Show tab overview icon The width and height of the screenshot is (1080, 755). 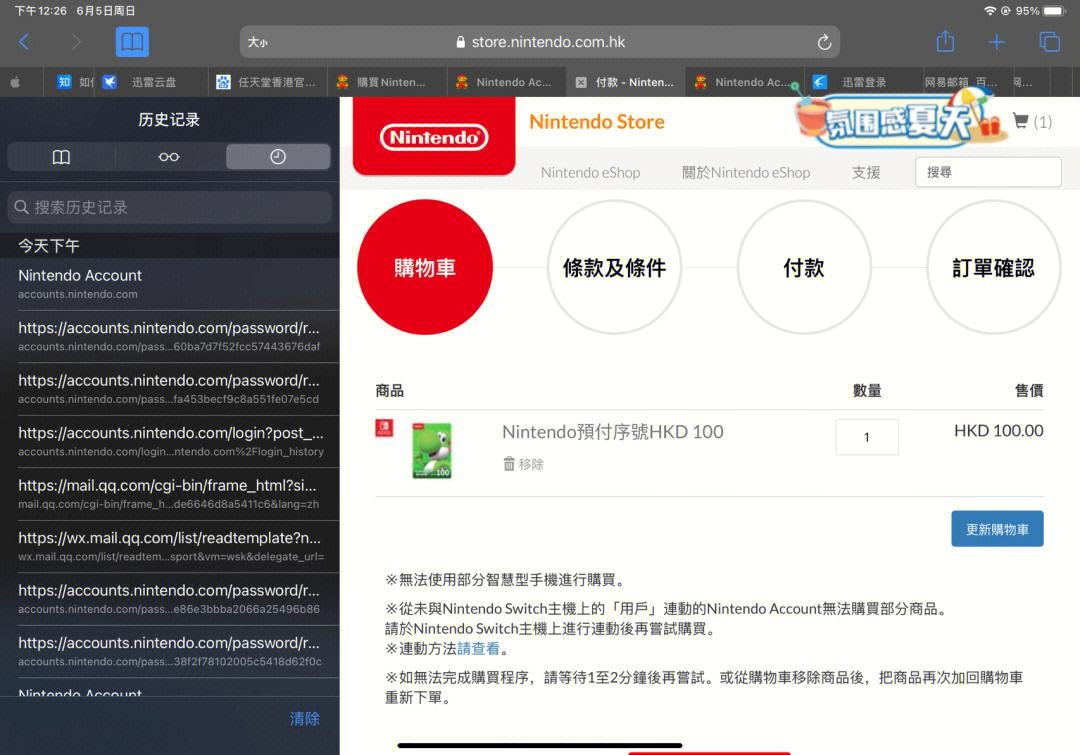1049,42
